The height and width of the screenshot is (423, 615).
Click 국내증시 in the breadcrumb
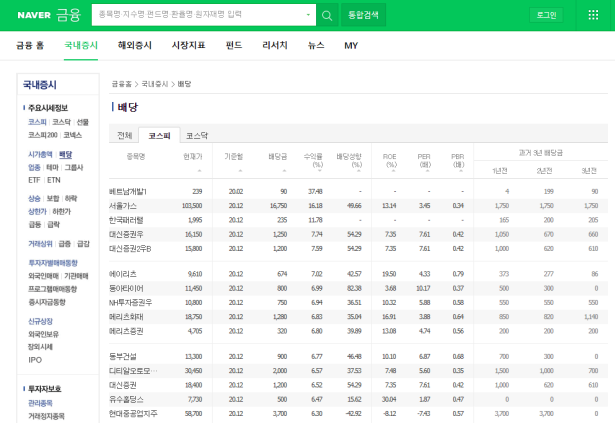pos(155,84)
